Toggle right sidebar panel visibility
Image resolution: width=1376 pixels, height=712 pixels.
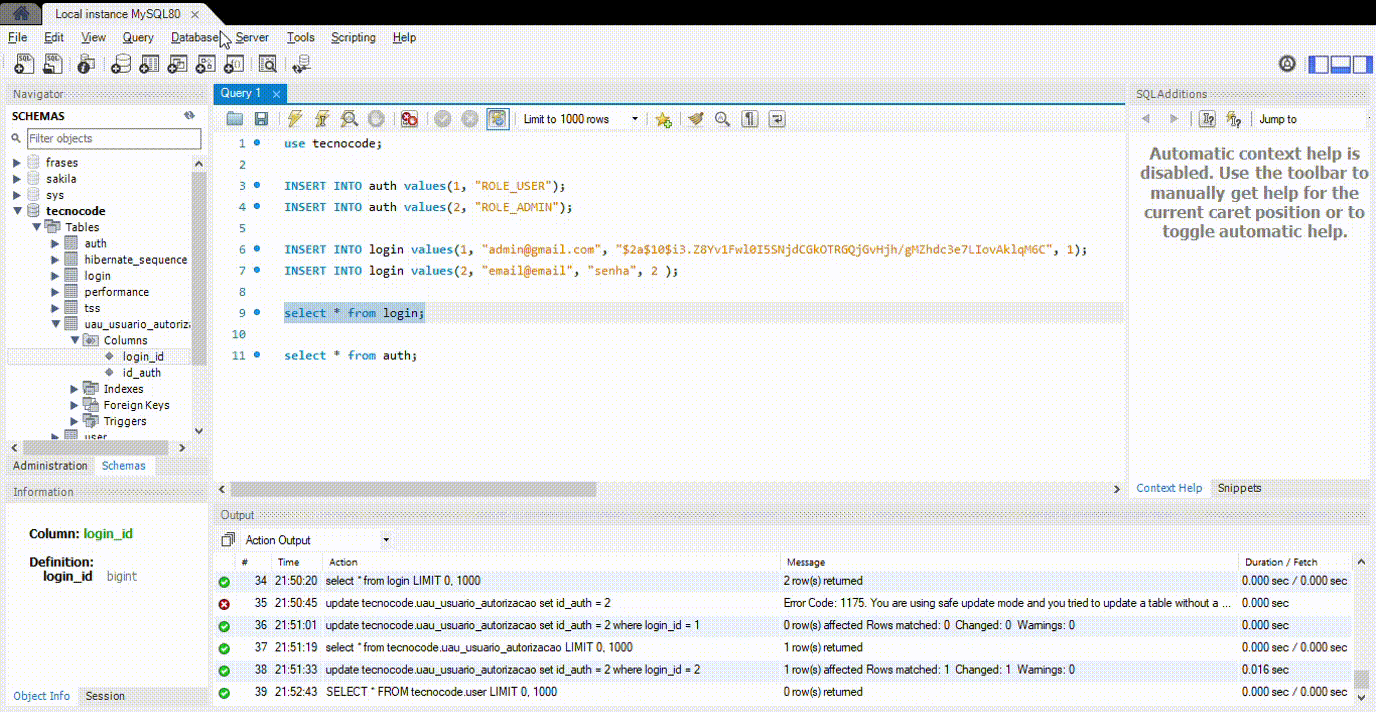coord(1361,65)
